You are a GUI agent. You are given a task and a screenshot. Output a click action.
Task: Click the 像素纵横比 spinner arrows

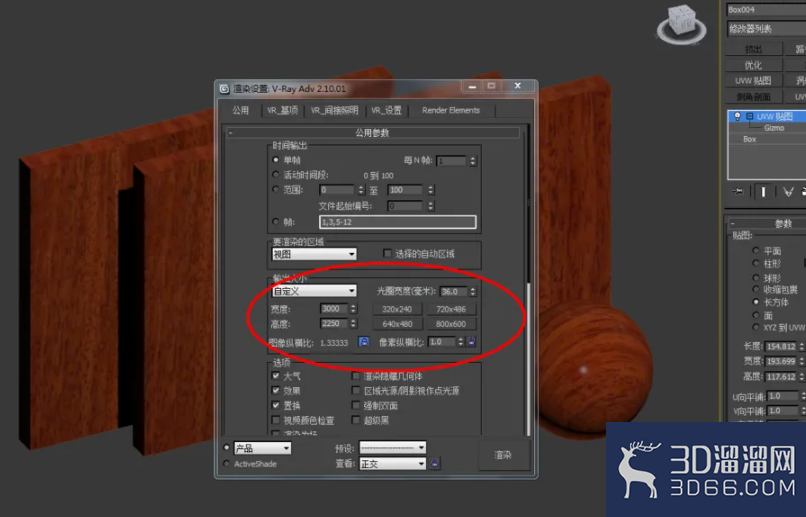click(x=461, y=342)
